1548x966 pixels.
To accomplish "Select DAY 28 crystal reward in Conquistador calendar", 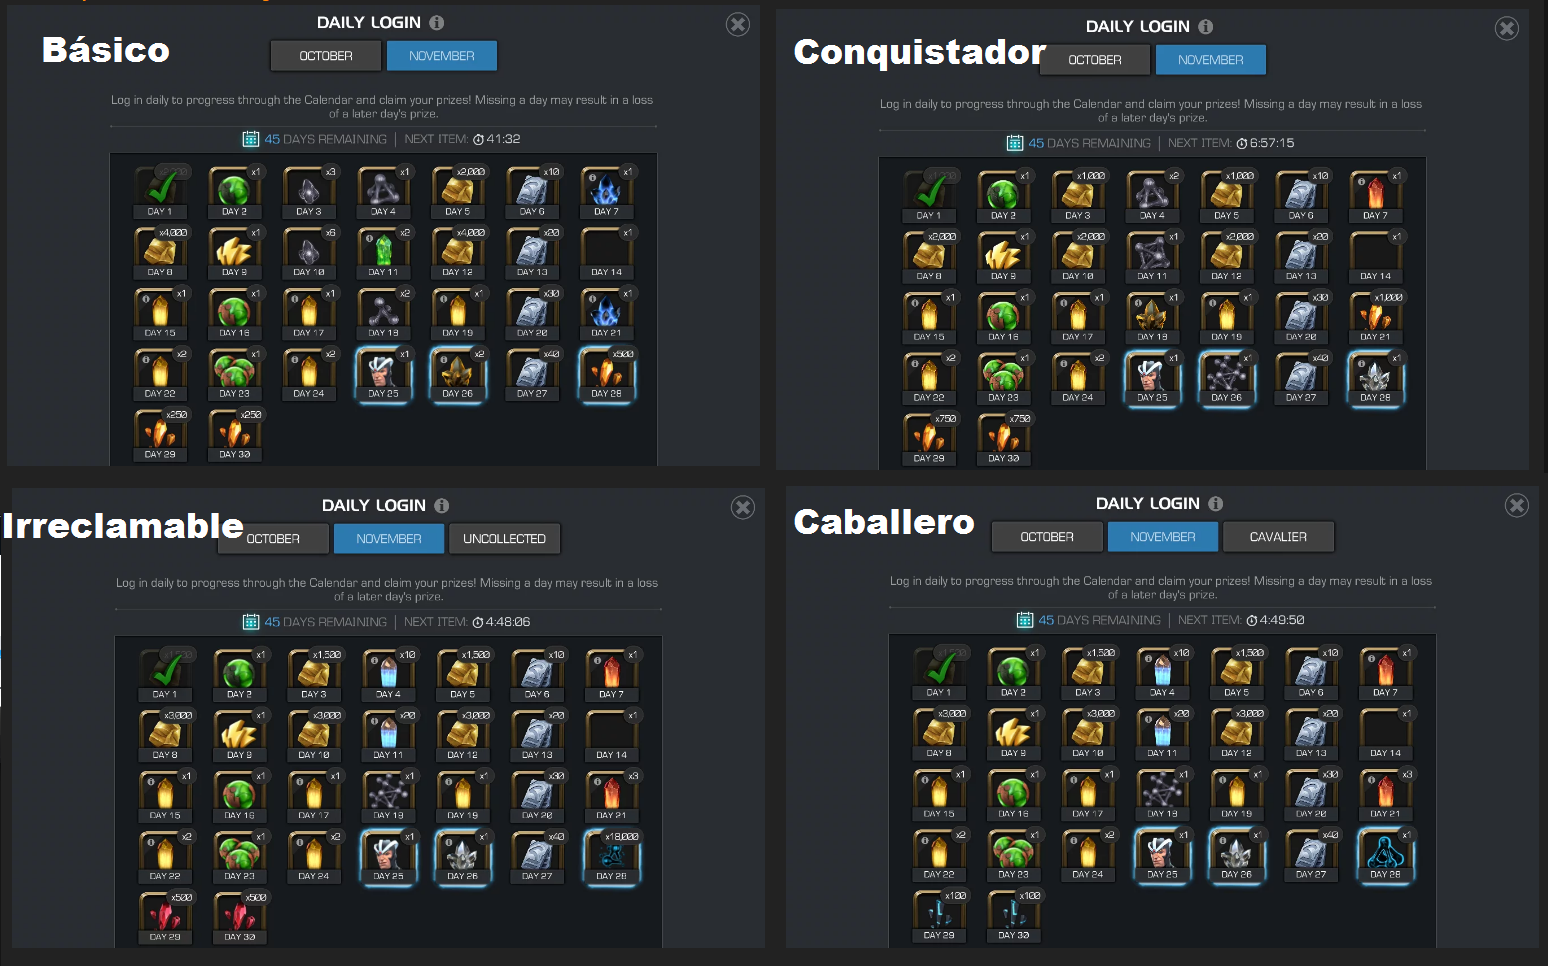I will (1376, 377).
